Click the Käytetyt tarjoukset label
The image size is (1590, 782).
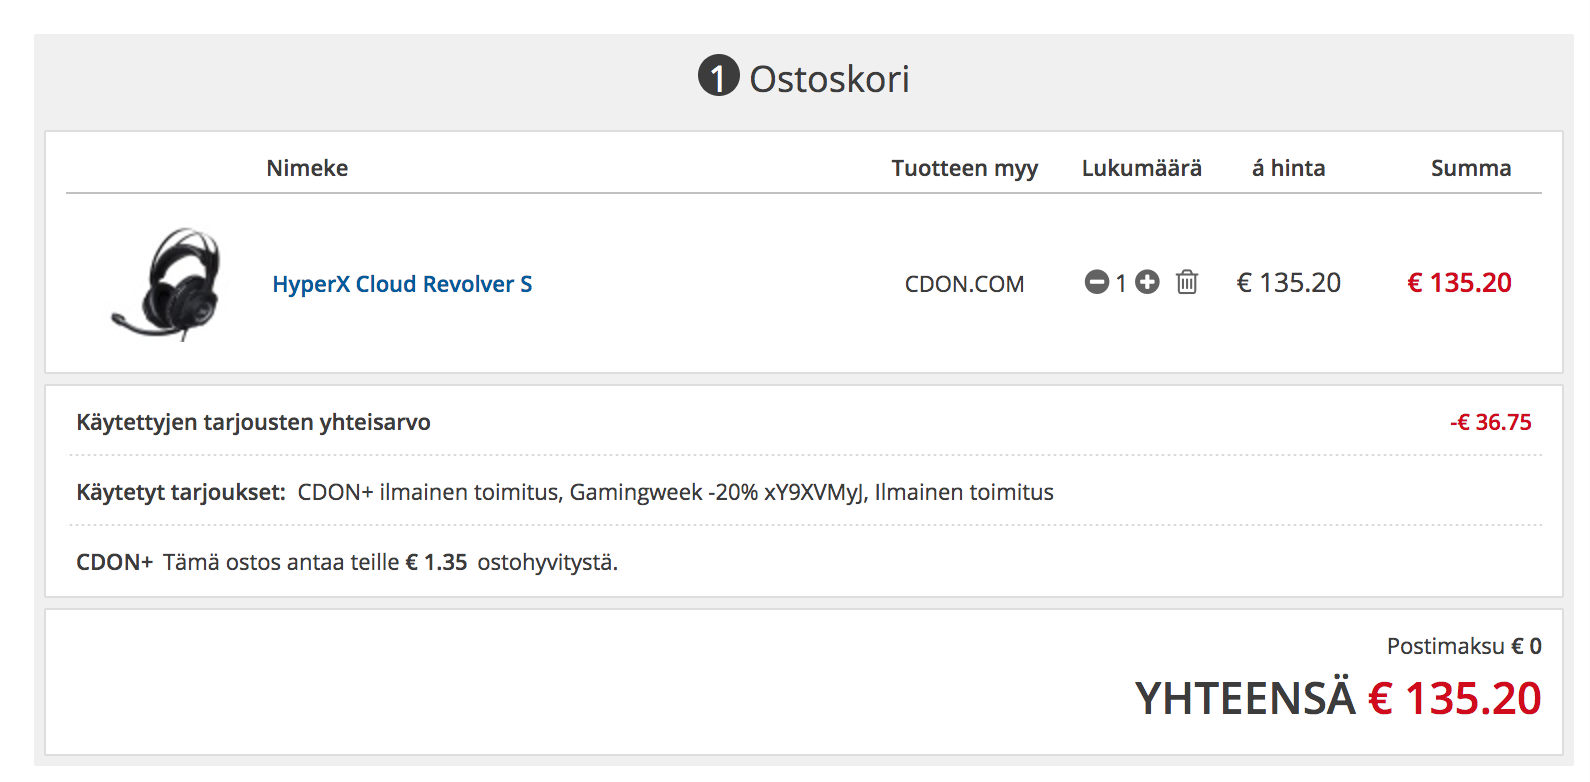(x=181, y=492)
